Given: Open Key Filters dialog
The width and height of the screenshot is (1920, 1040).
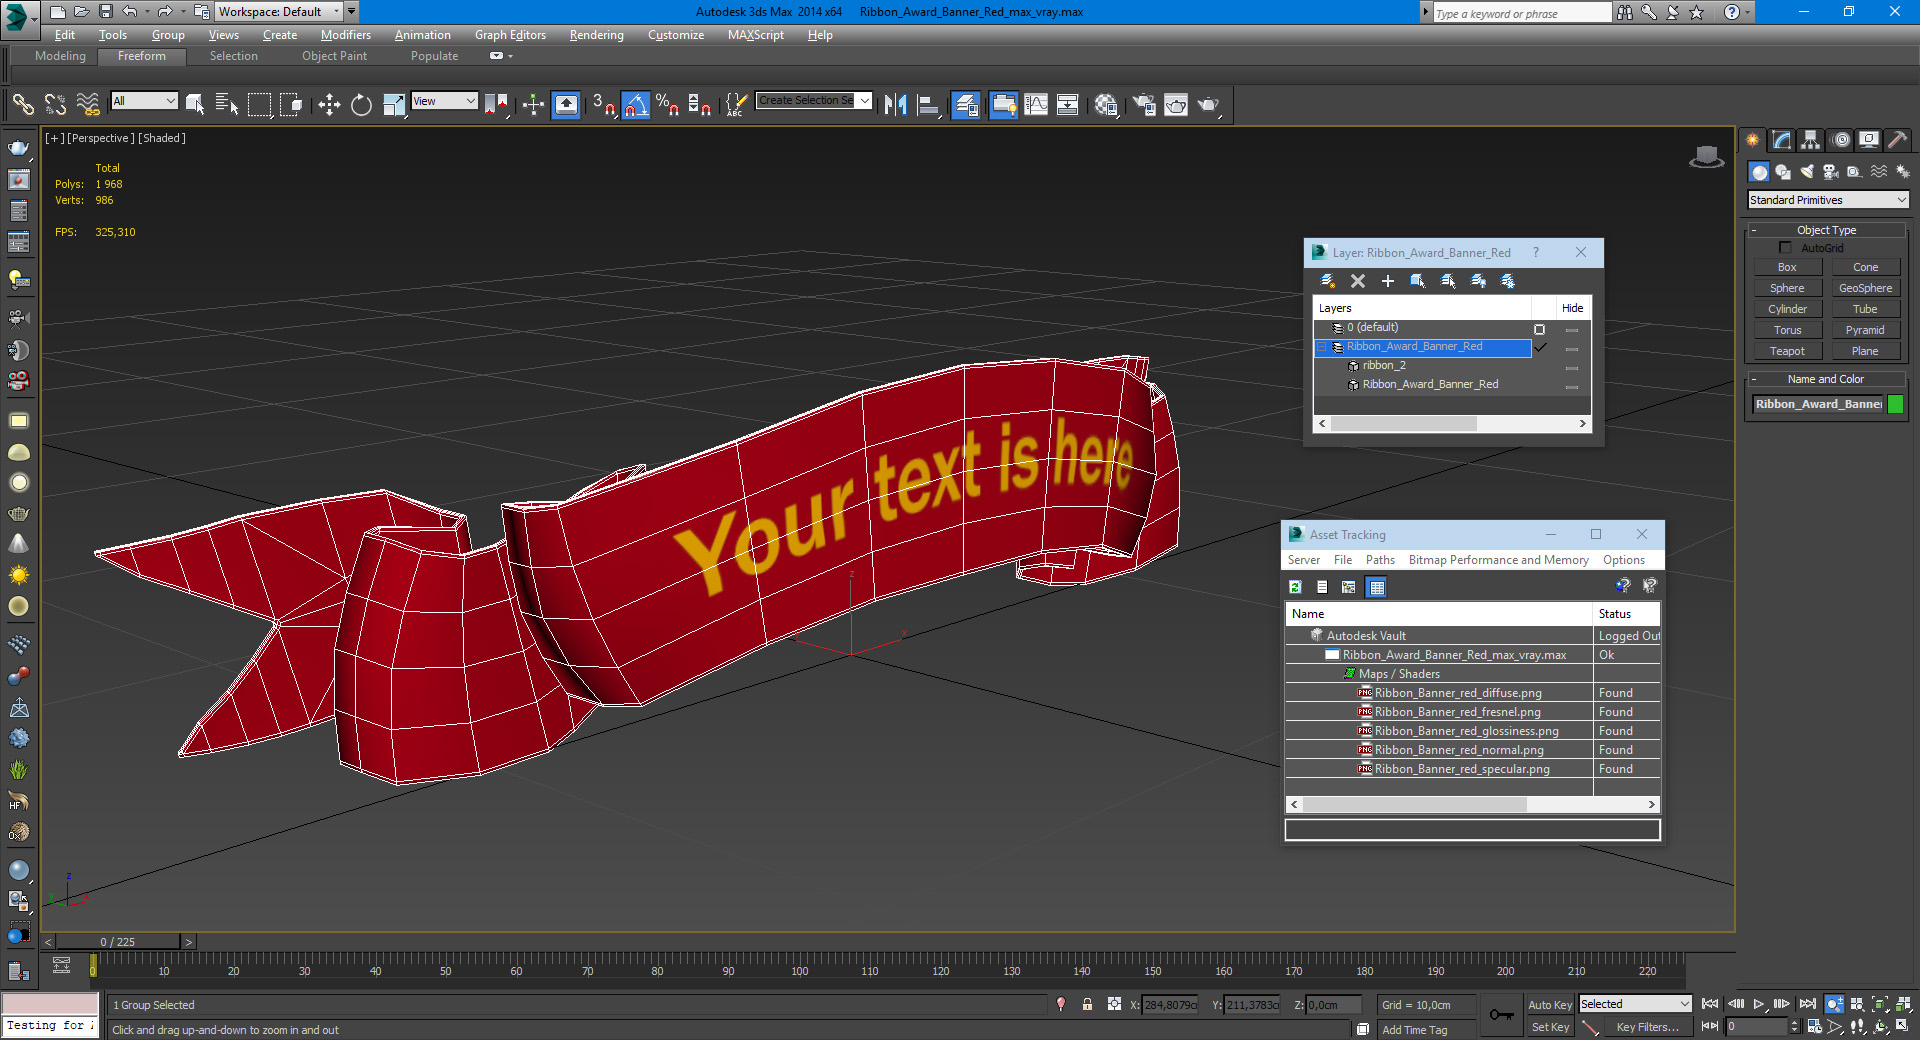Looking at the screenshot, I should (1647, 1027).
